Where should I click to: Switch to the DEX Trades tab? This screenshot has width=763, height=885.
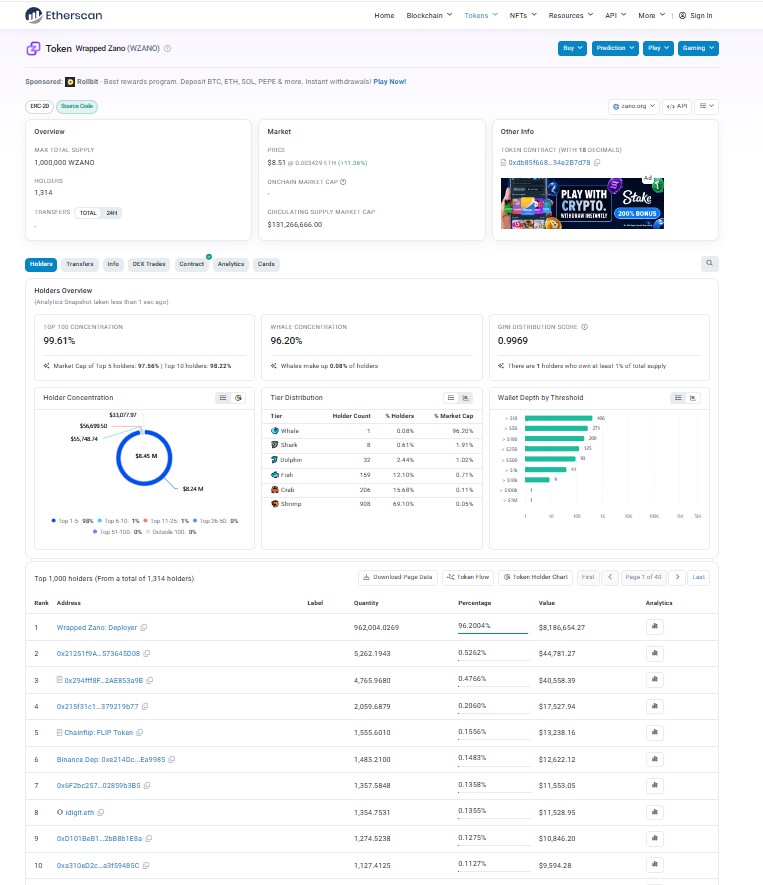coord(149,264)
